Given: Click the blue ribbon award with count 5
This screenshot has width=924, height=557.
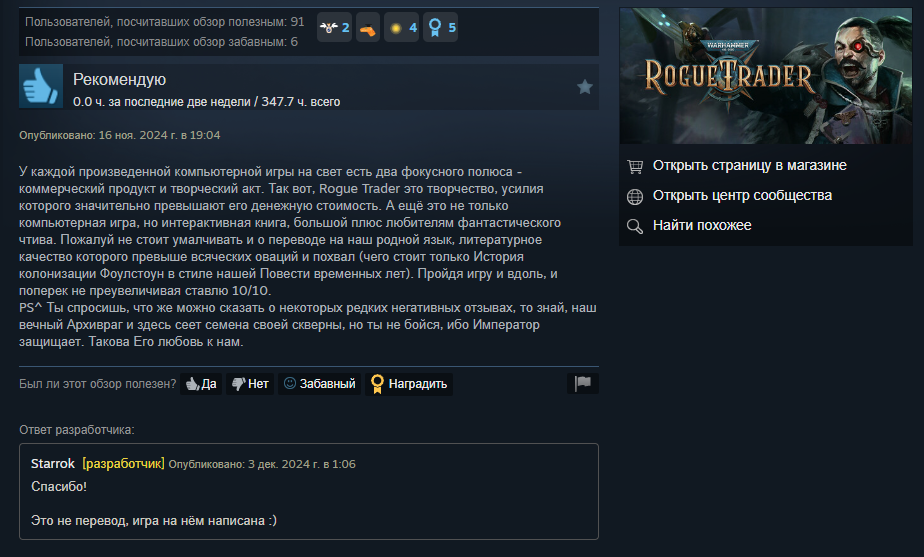Looking at the screenshot, I should 440,27.
